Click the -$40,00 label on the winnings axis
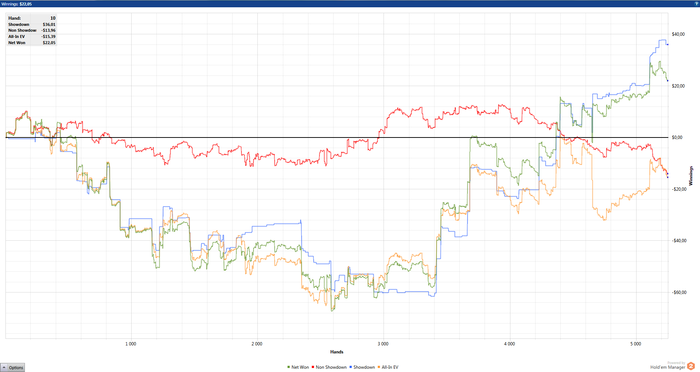 (x=678, y=241)
